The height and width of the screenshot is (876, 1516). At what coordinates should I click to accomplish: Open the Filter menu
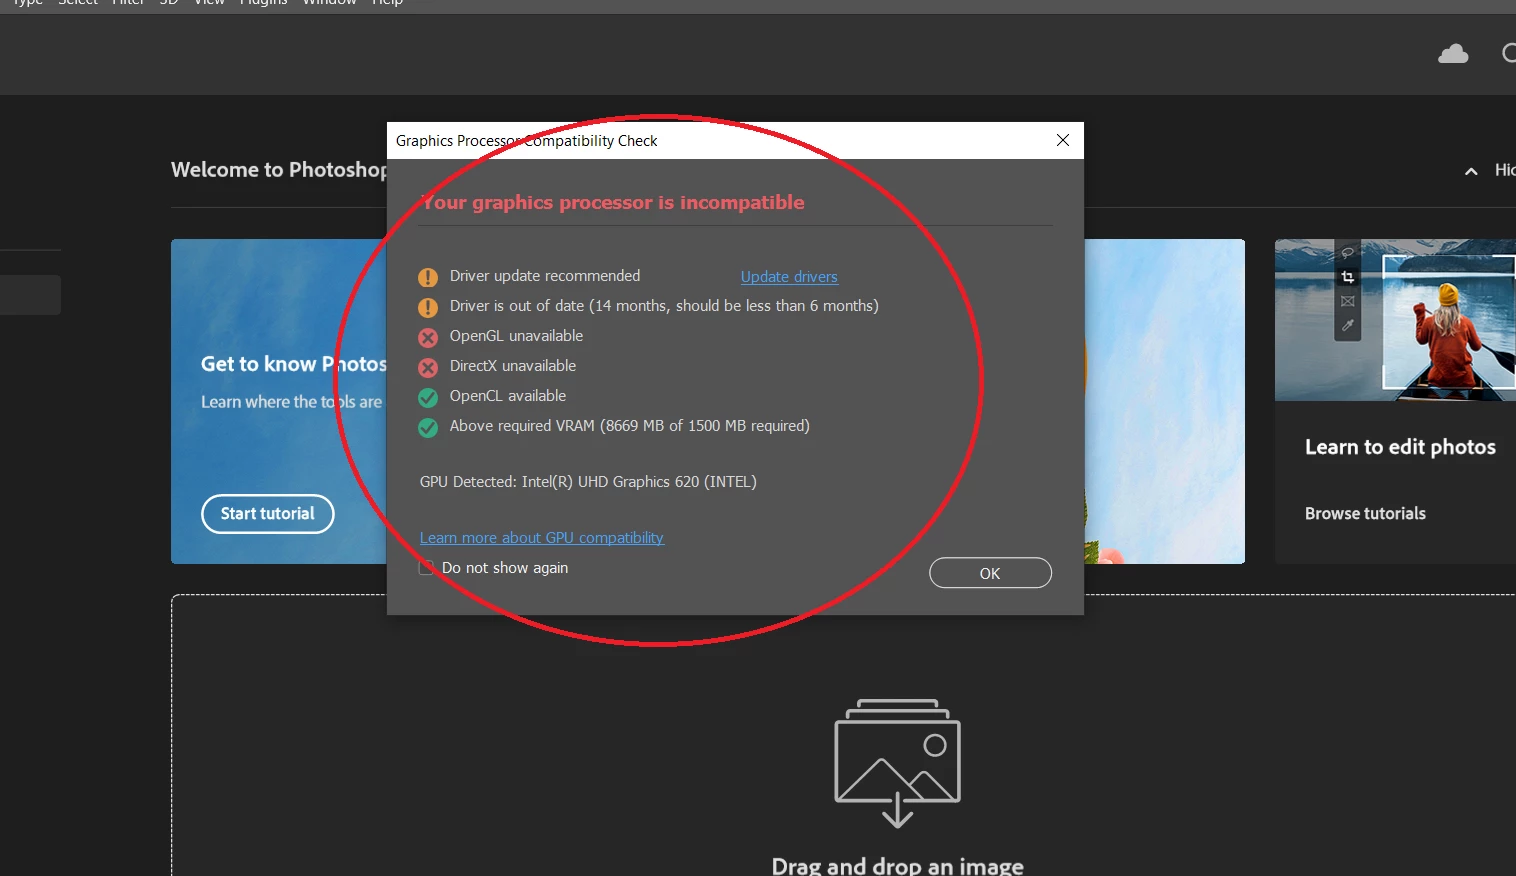click(x=128, y=3)
